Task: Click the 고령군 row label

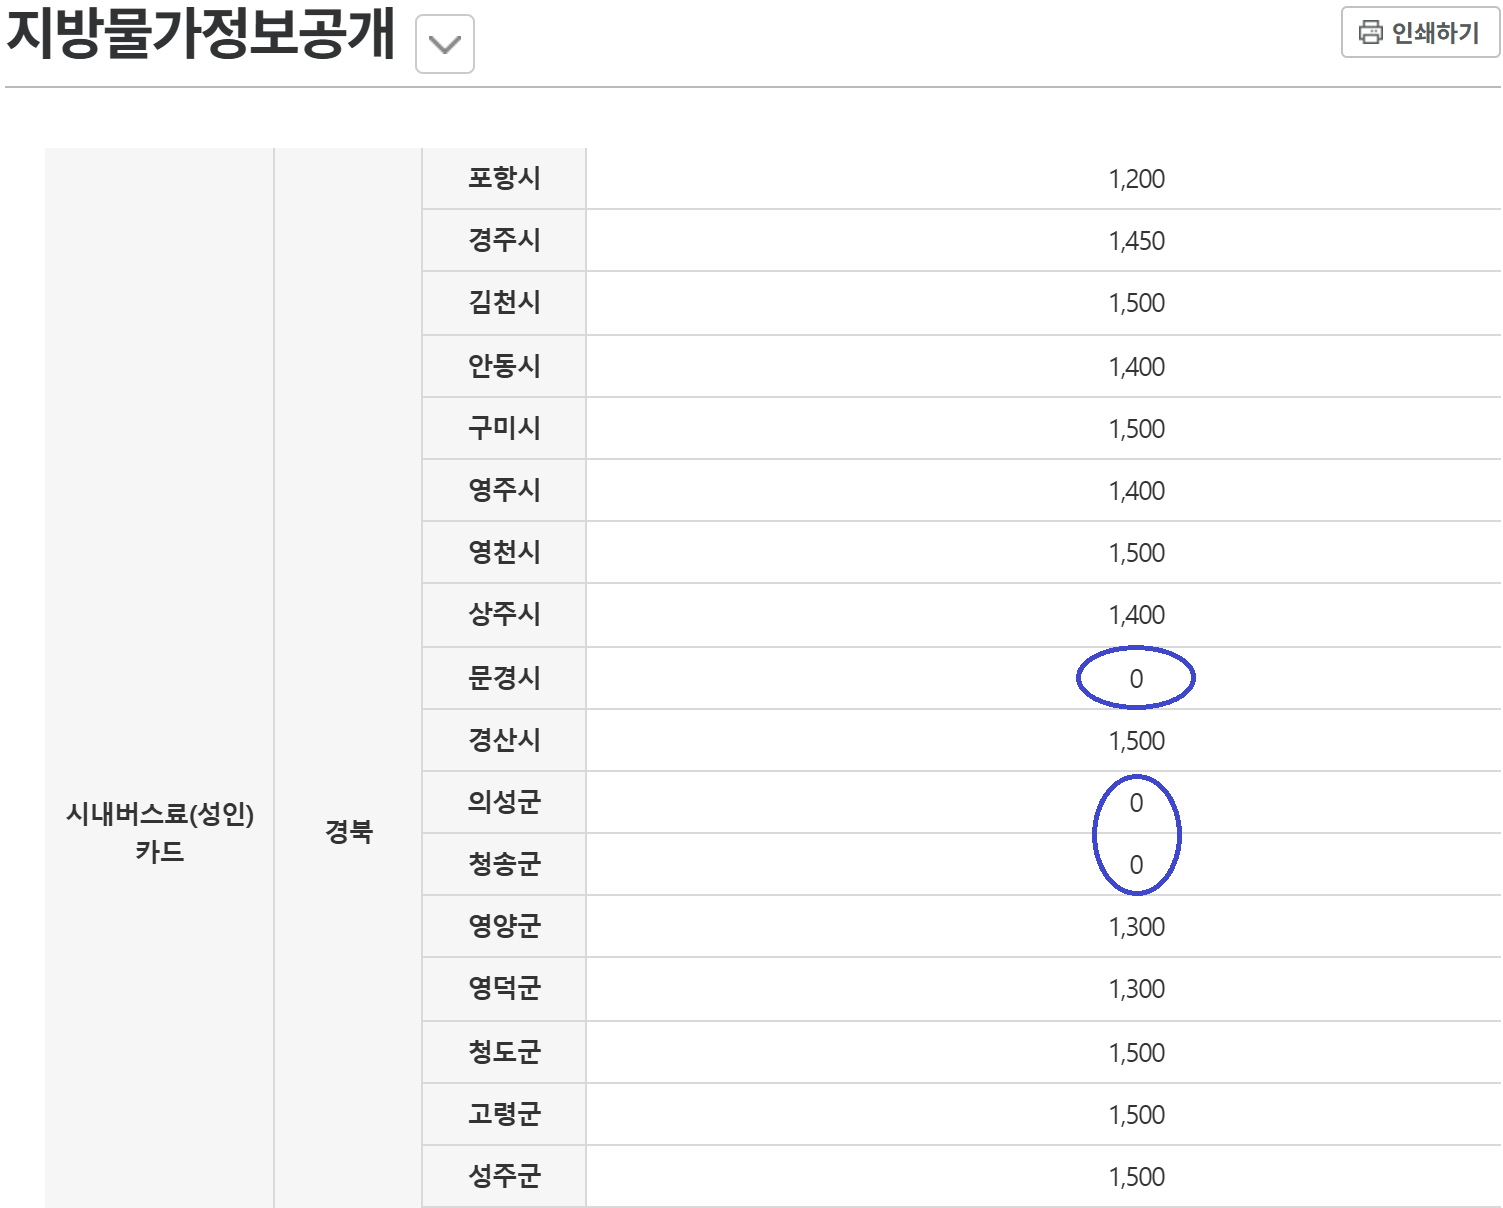Action: 504,1114
